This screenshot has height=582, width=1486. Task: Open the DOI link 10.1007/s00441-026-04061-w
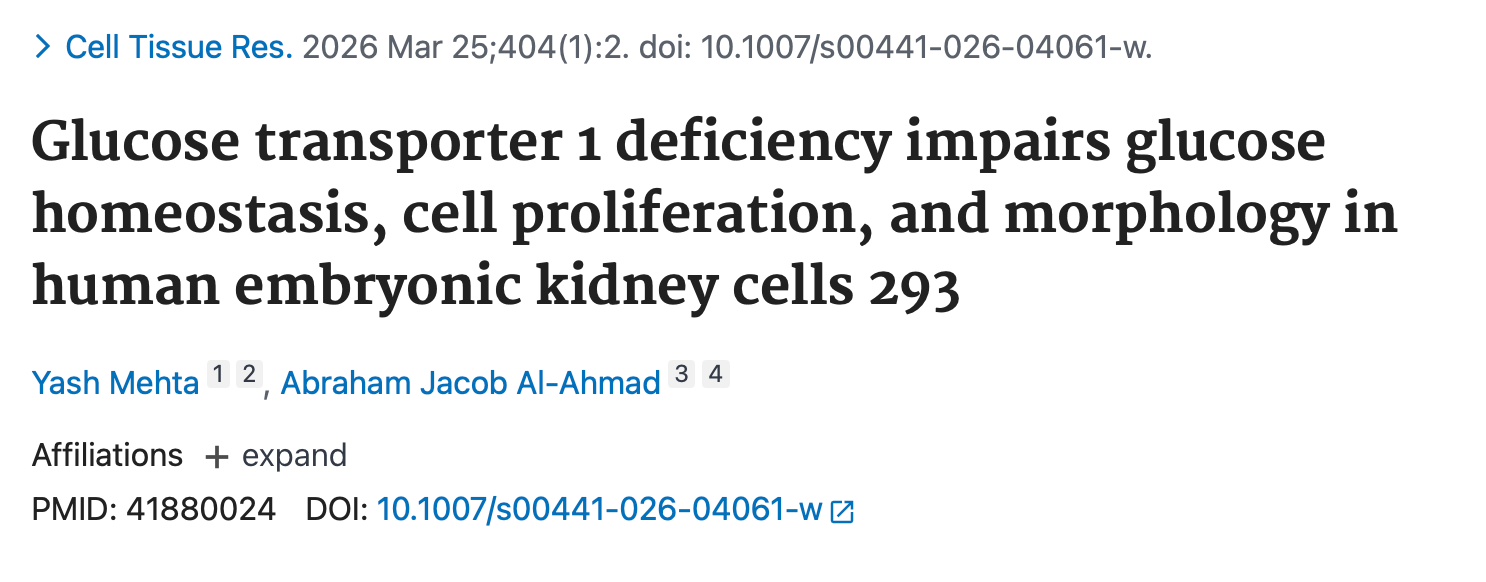pos(600,510)
